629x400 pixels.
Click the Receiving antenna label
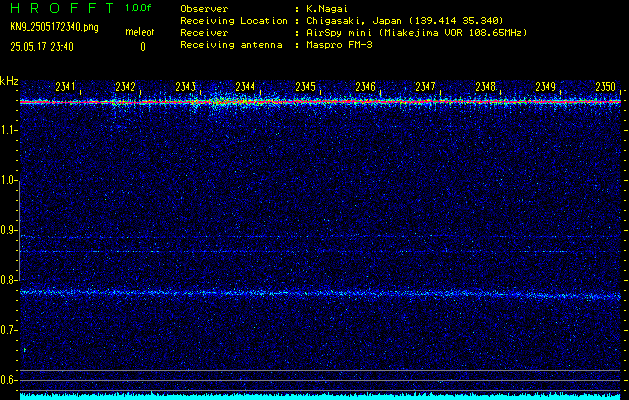point(231,45)
